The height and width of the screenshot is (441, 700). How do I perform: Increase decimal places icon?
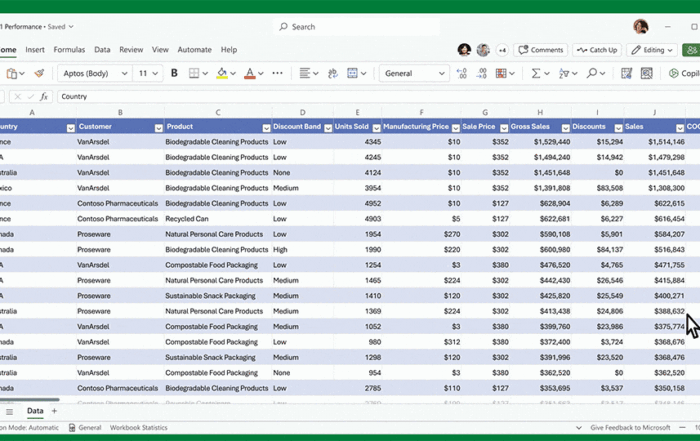click(x=462, y=73)
